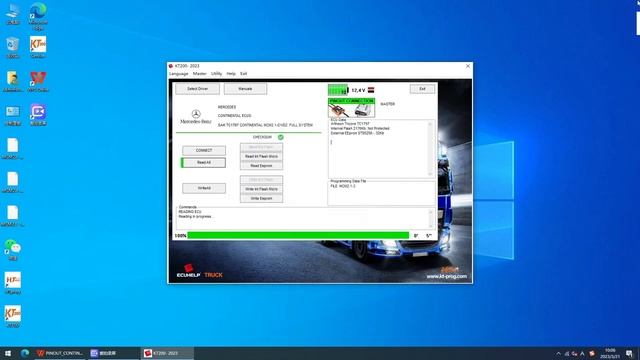Click KT200-2023 taskbar button
This screenshot has width=640, height=360.
tap(167, 353)
